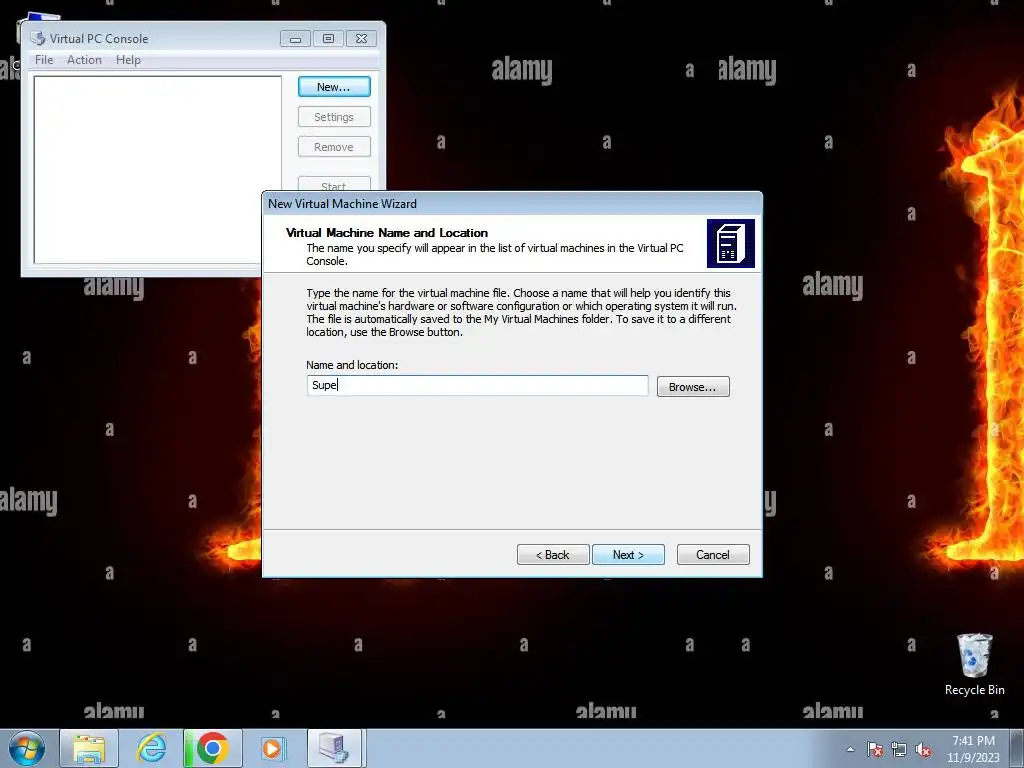The image size is (1024, 768).
Task: Proceed with the Next > button
Action: [x=628, y=554]
